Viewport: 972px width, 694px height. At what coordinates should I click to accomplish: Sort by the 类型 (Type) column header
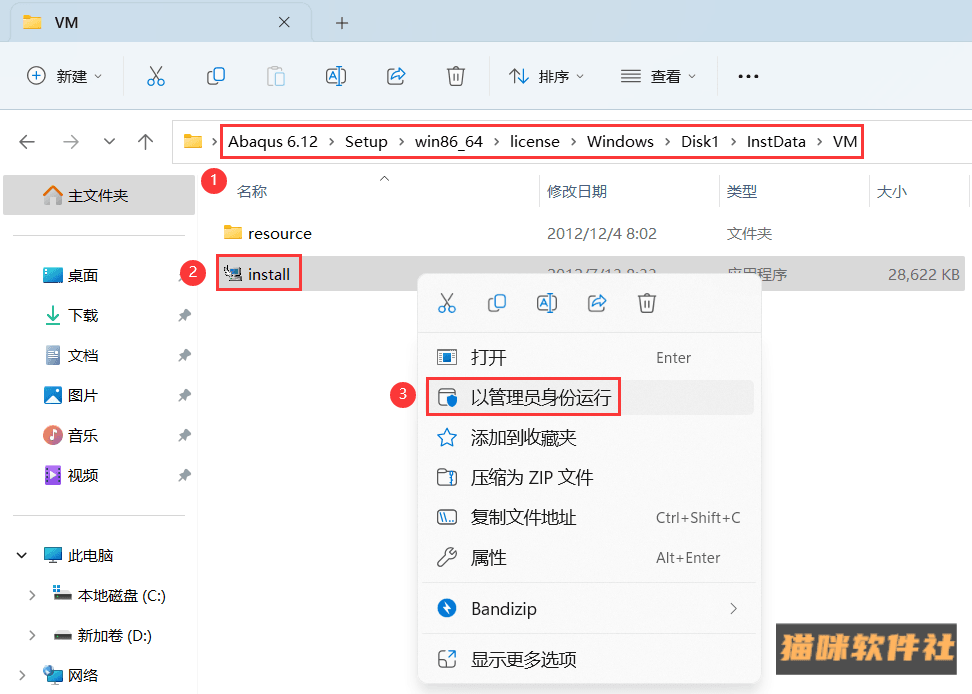tap(741, 191)
